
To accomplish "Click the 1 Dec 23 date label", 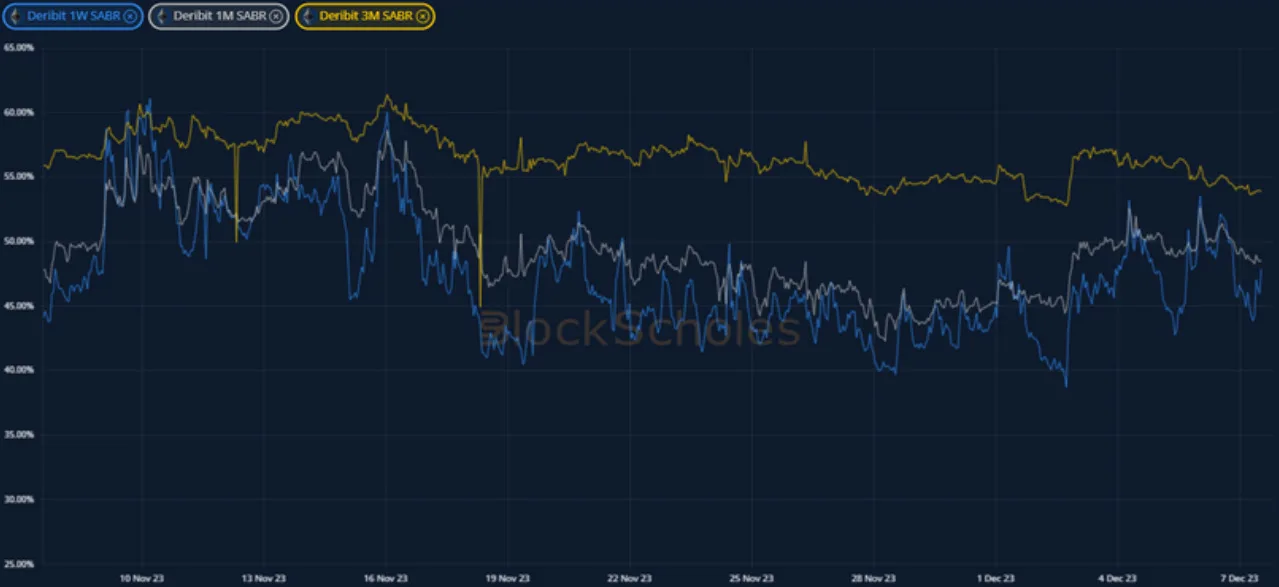I will pyautogui.click(x=995, y=579).
